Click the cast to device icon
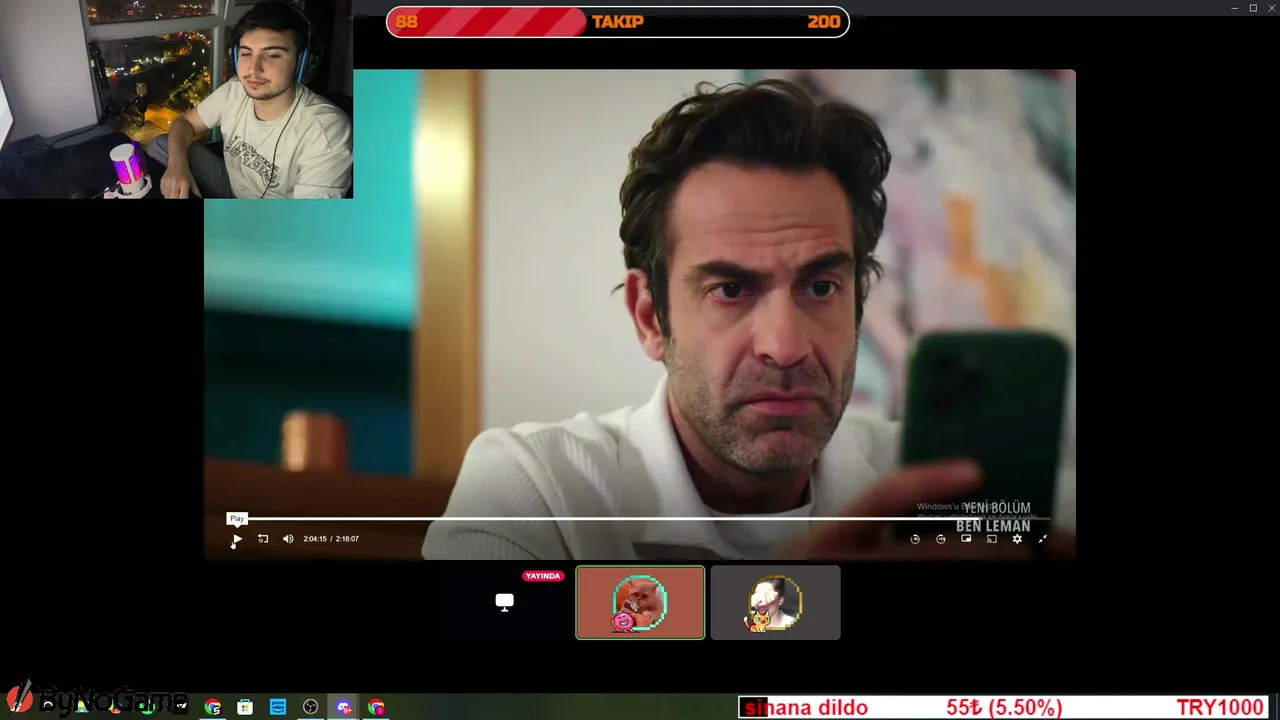Image resolution: width=1280 pixels, height=720 pixels. click(992, 539)
